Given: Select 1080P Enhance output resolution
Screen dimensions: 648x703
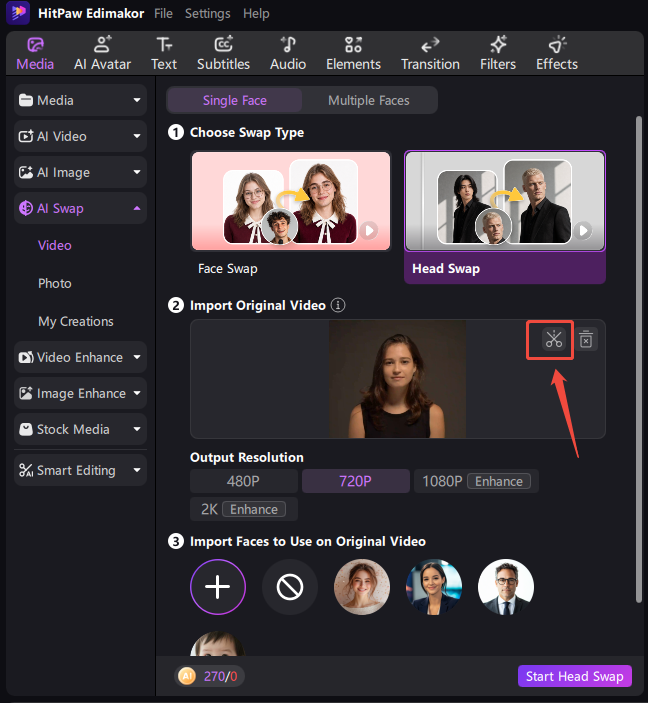Looking at the screenshot, I should pyautogui.click(x=476, y=481).
